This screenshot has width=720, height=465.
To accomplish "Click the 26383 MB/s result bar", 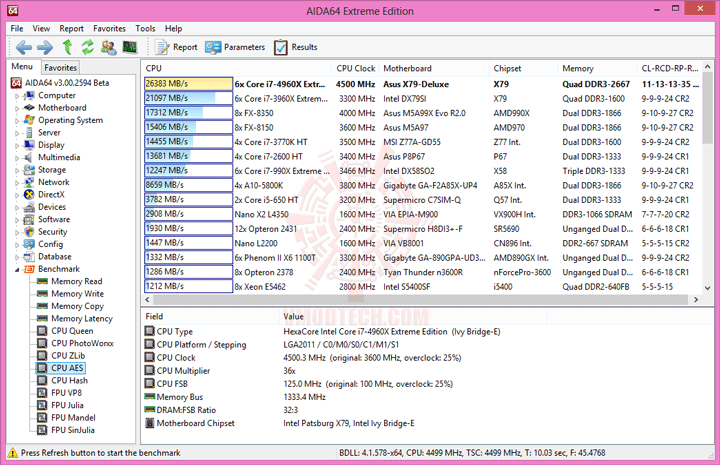I will click(x=188, y=84).
